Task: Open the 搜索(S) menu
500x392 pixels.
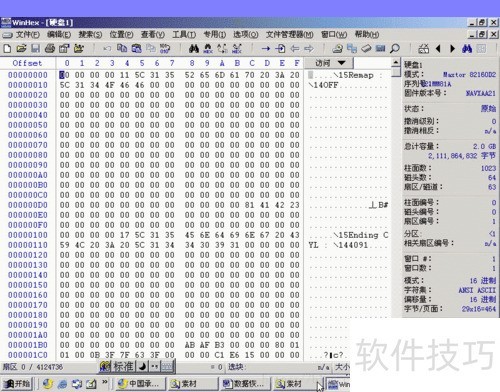Action: [90, 34]
